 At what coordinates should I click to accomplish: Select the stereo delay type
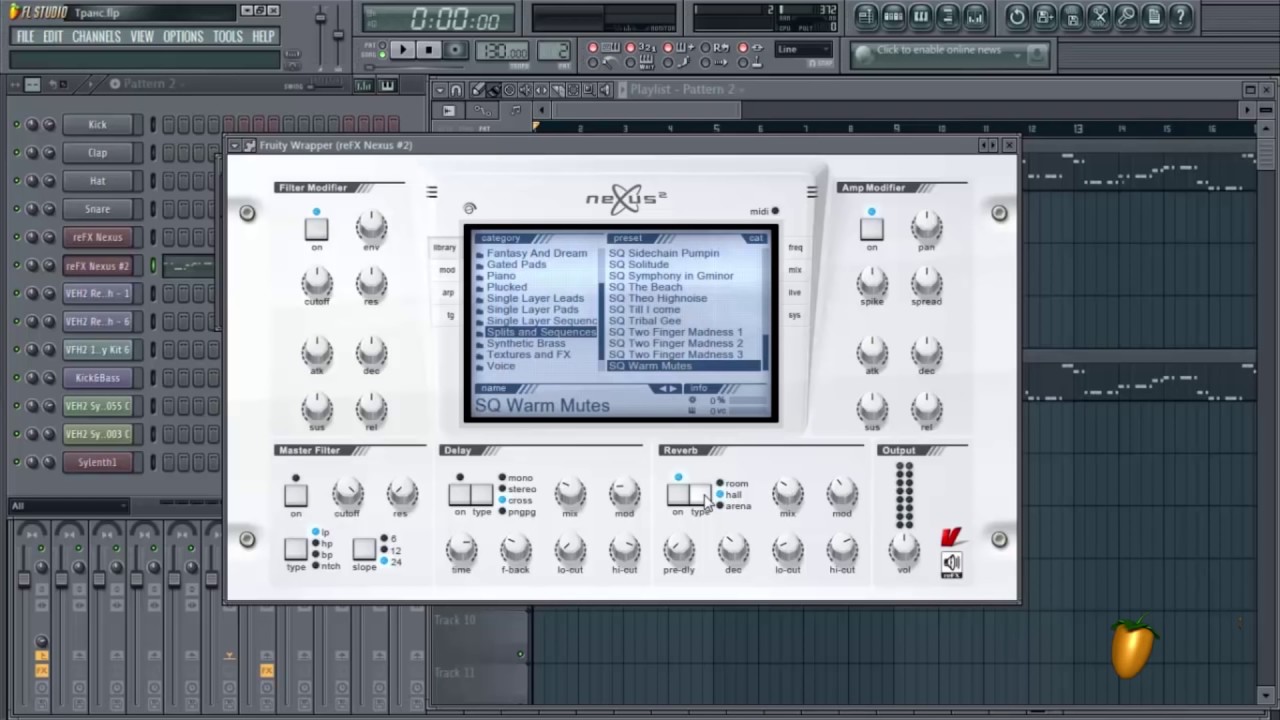tap(517, 489)
